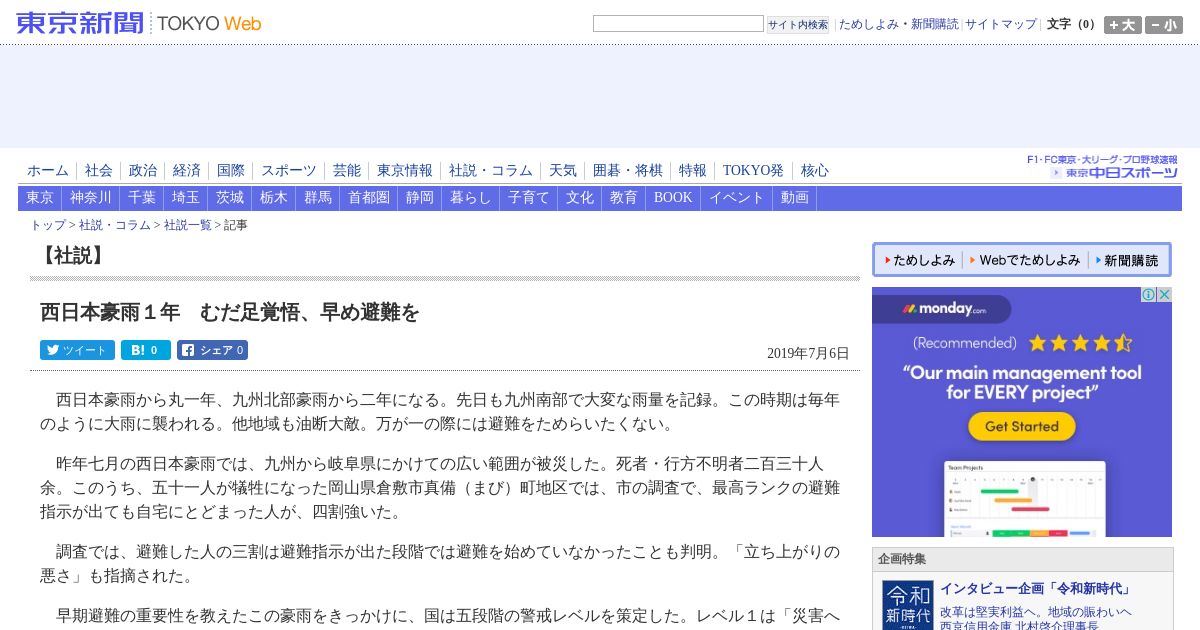Open the 囲碁・将棋 section
This screenshot has height=630, width=1200.
628,171
